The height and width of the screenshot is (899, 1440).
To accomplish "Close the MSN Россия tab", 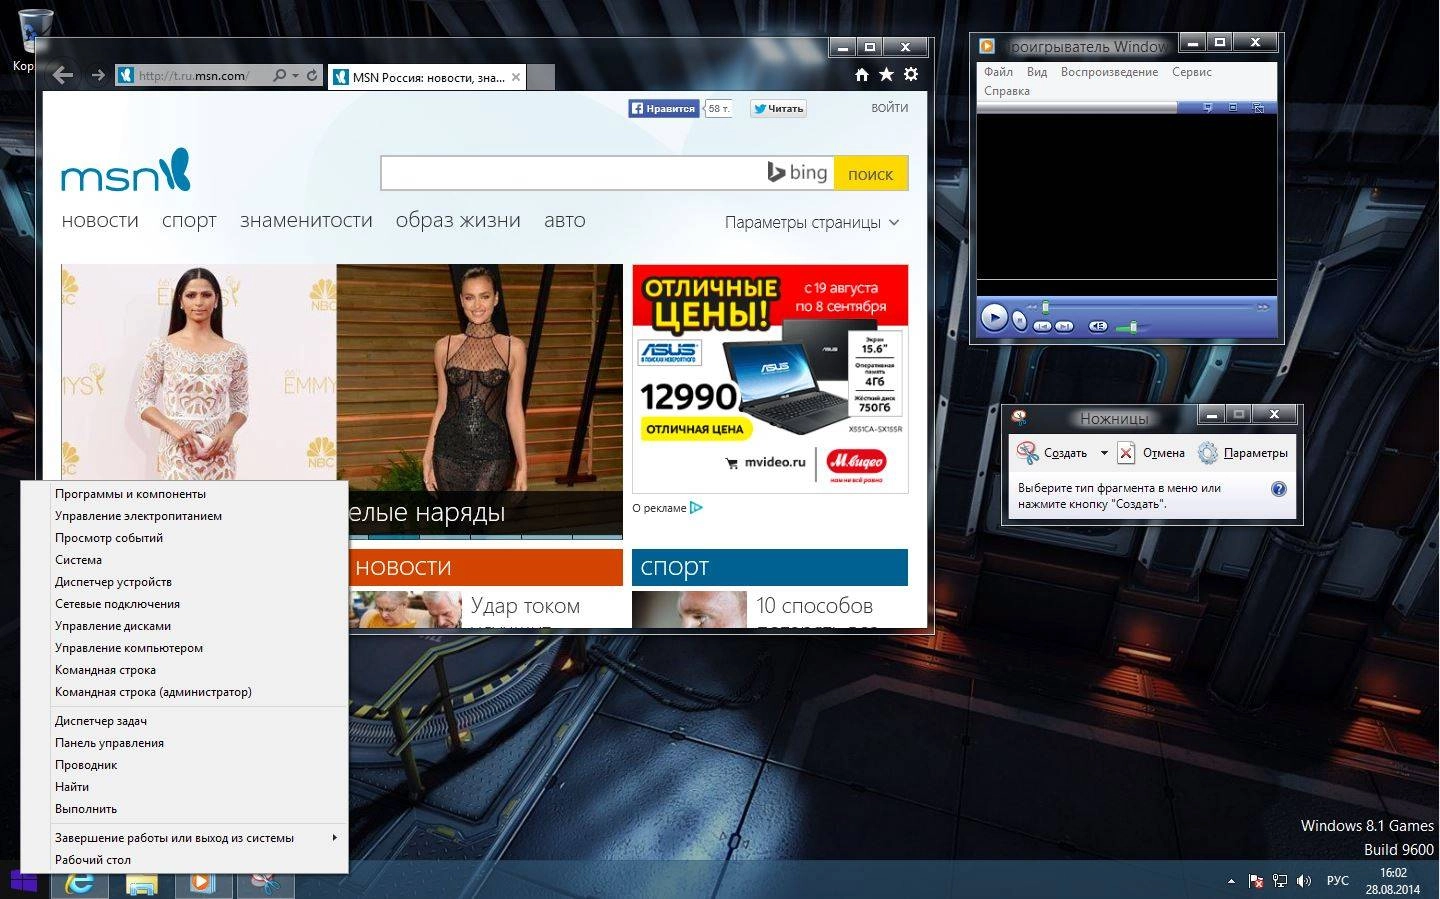I will 516,77.
